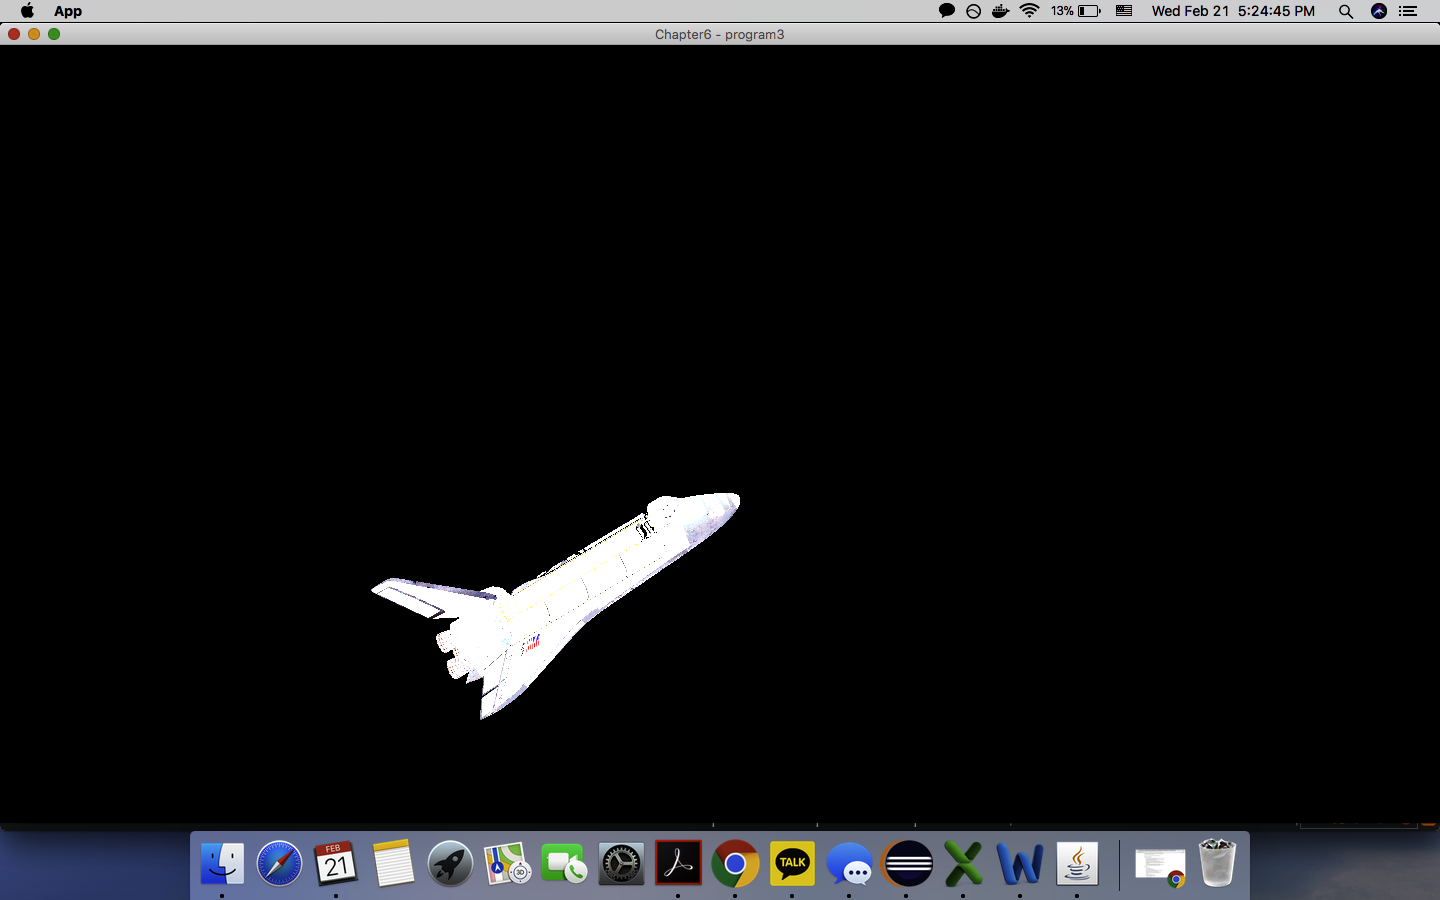
Task: Launch Eclipse from the dock
Action: tap(907, 864)
